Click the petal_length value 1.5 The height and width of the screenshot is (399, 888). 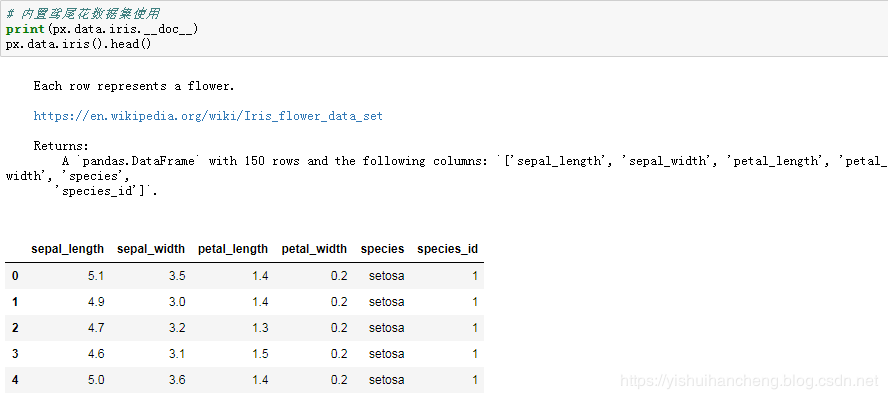260,354
